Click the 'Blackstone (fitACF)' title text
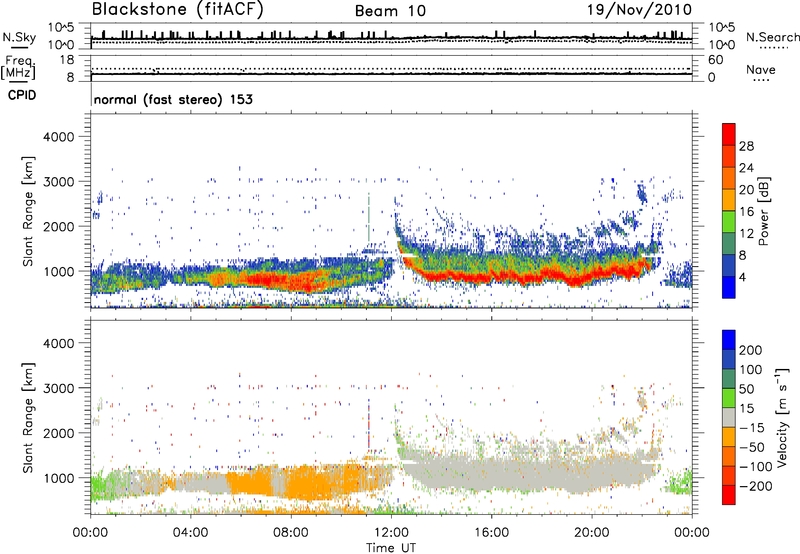800x554 pixels. click(x=177, y=9)
